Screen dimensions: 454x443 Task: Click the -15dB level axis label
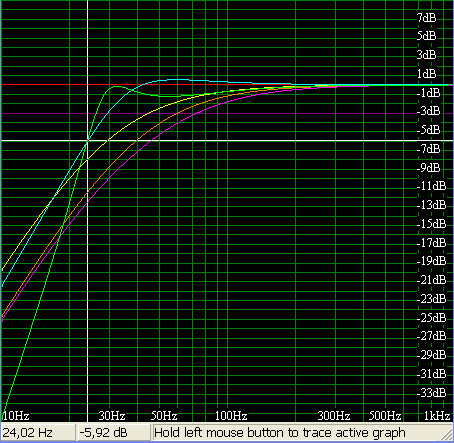point(431,223)
